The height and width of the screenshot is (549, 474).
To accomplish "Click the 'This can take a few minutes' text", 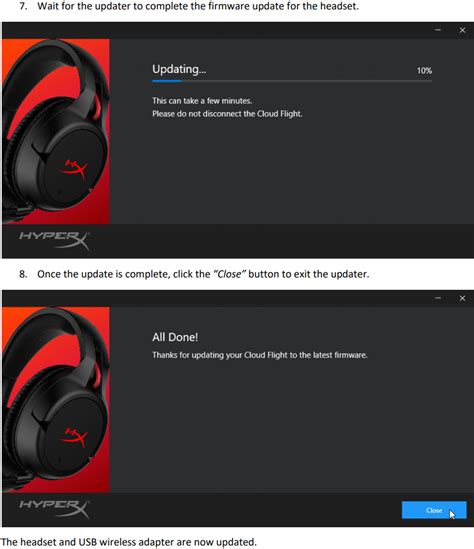I will pos(202,101).
